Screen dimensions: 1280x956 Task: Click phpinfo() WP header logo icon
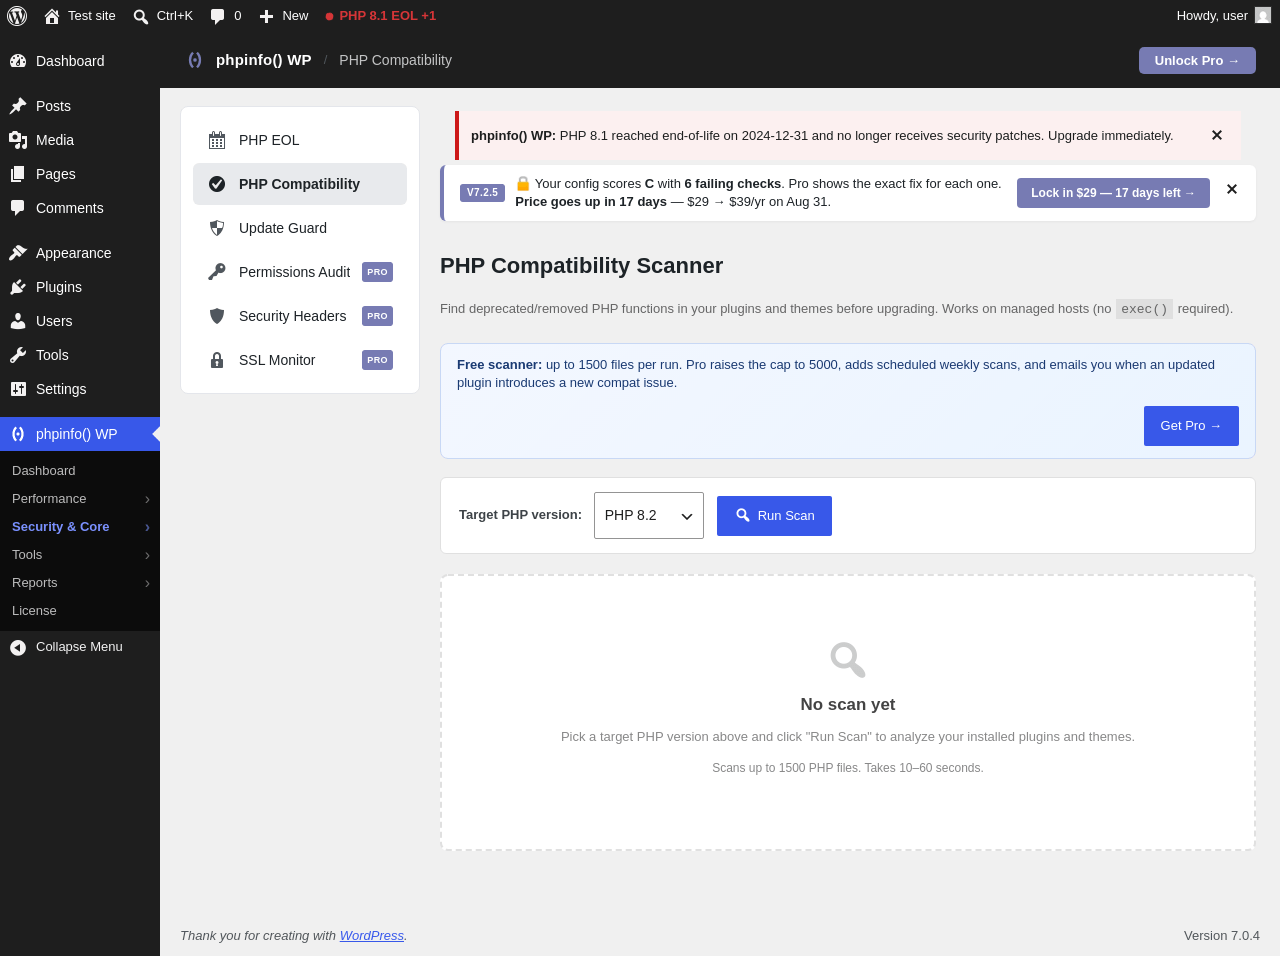pyautogui.click(x=195, y=60)
